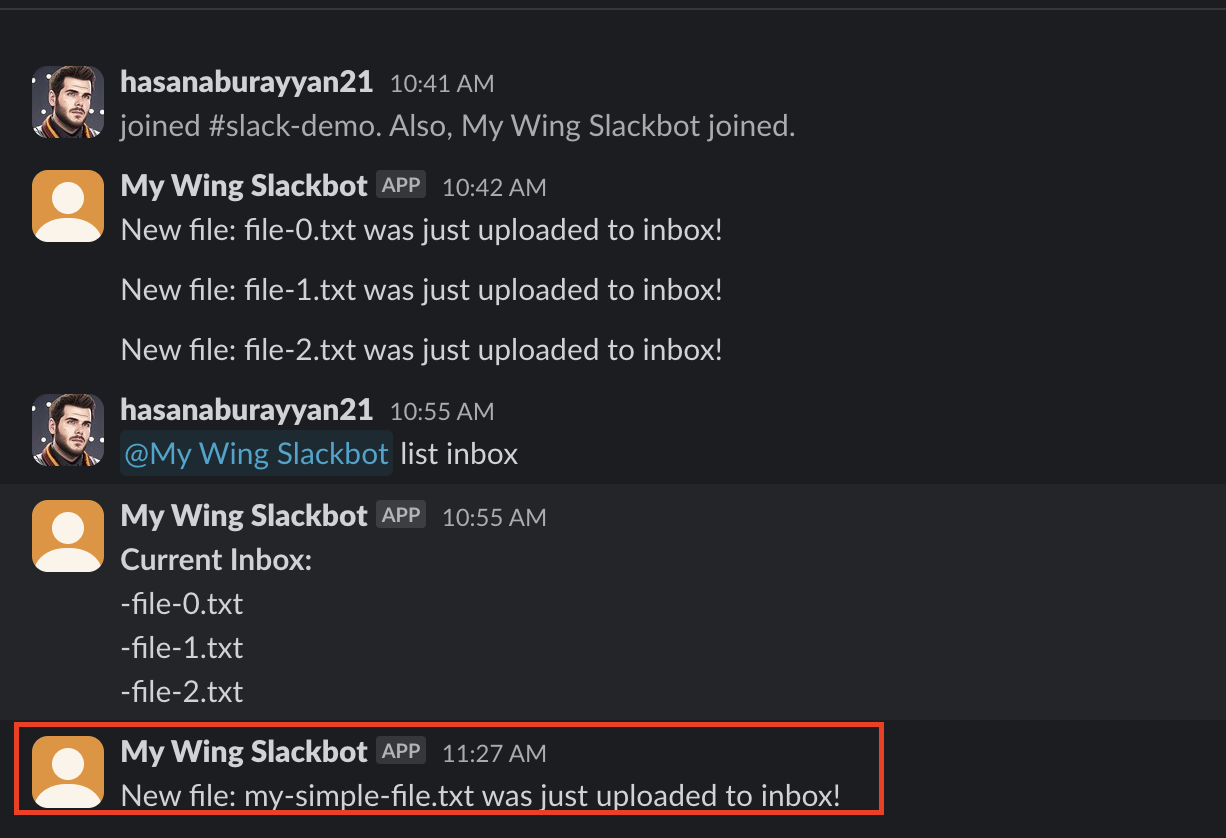Click the My Wing Slackbot name in the highlighted message
The width and height of the screenshot is (1226, 838).
click(x=243, y=751)
